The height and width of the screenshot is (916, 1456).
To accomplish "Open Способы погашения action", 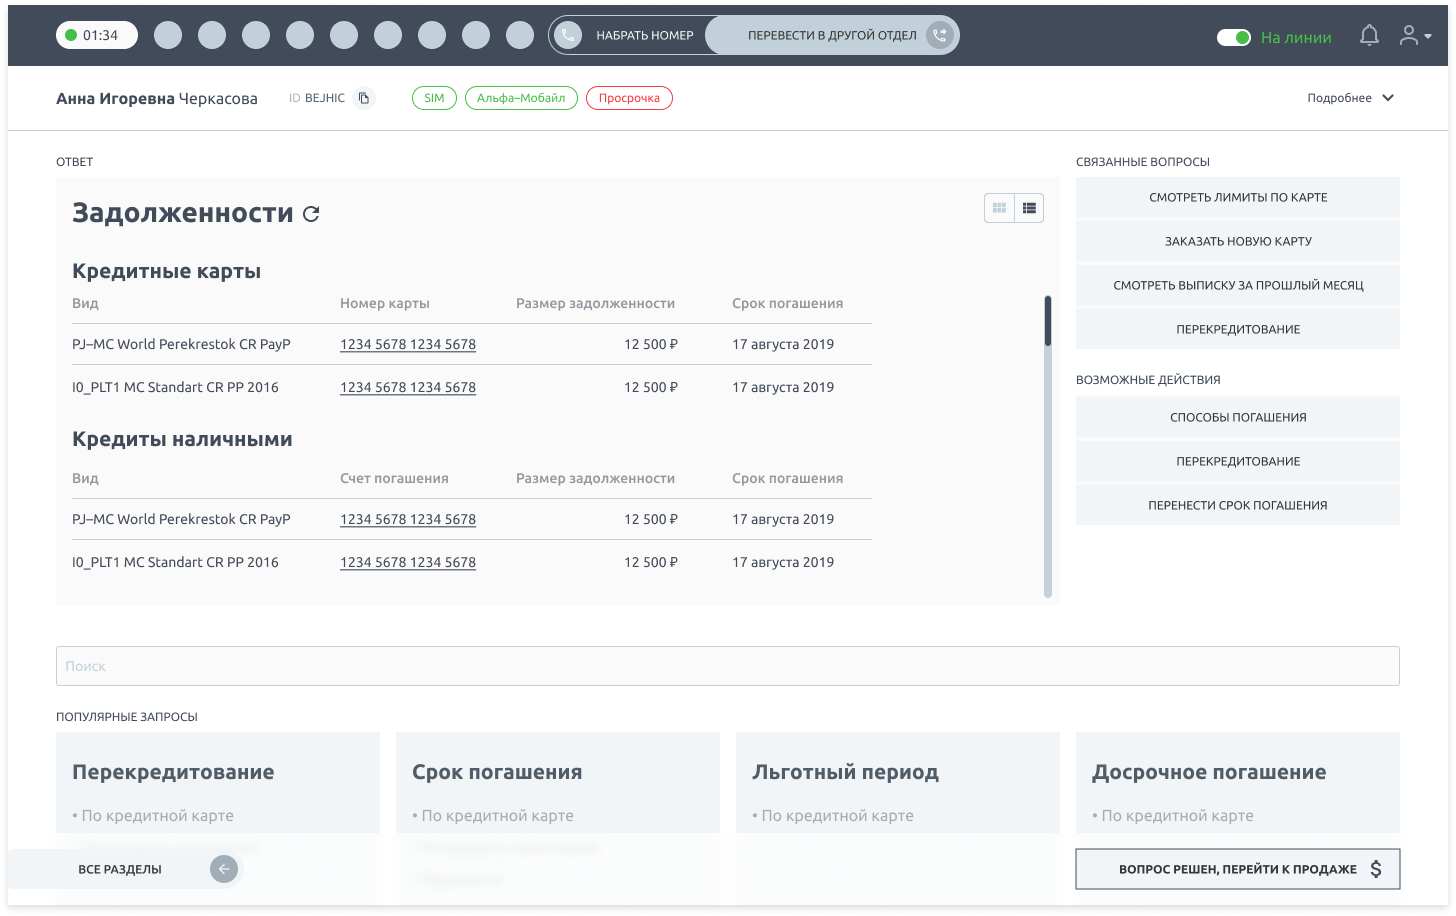I will pyautogui.click(x=1238, y=417).
